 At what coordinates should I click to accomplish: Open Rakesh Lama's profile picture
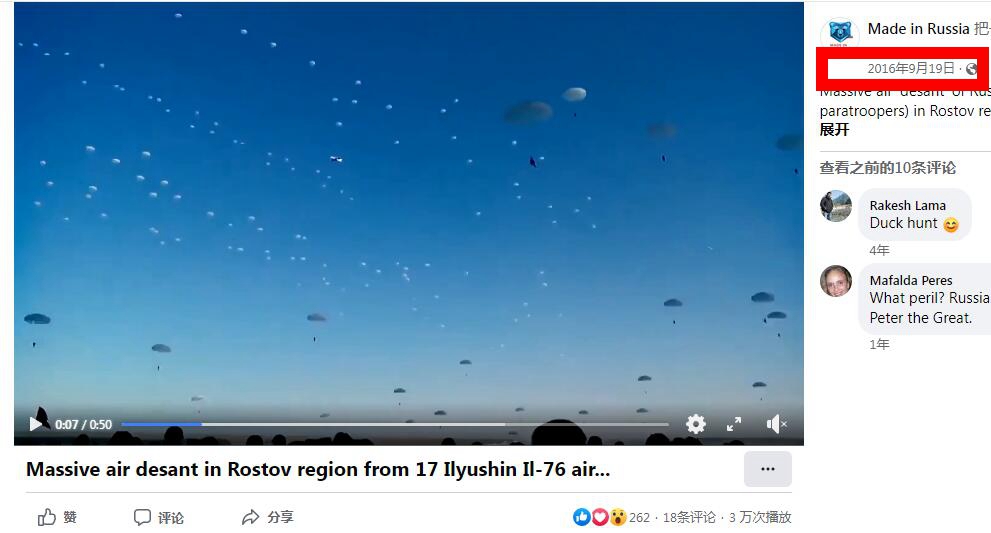836,206
